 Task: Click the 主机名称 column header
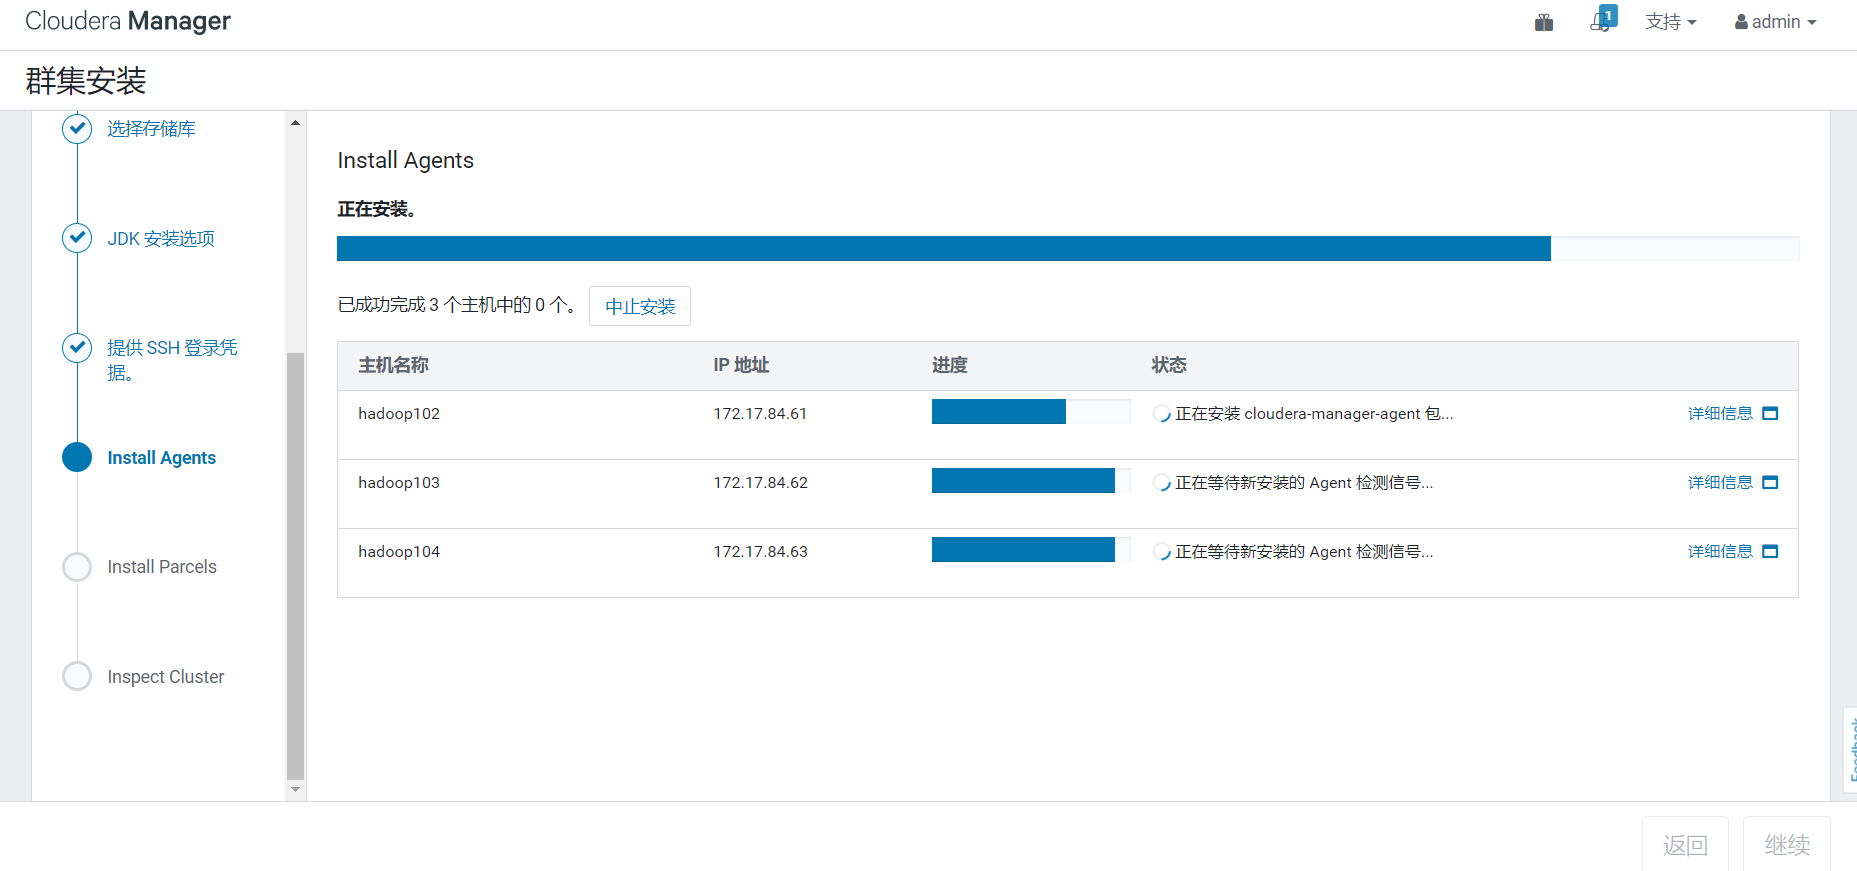pyautogui.click(x=394, y=366)
